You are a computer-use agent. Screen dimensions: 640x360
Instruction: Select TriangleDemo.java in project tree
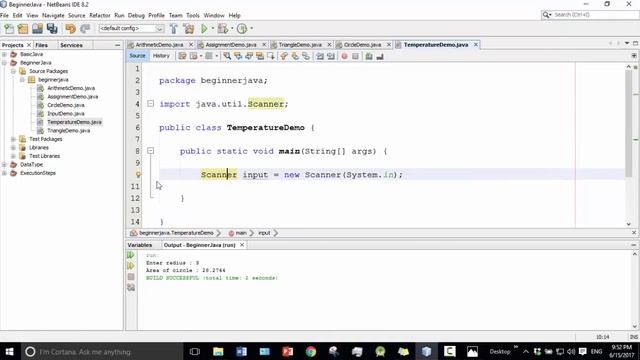[69, 131]
